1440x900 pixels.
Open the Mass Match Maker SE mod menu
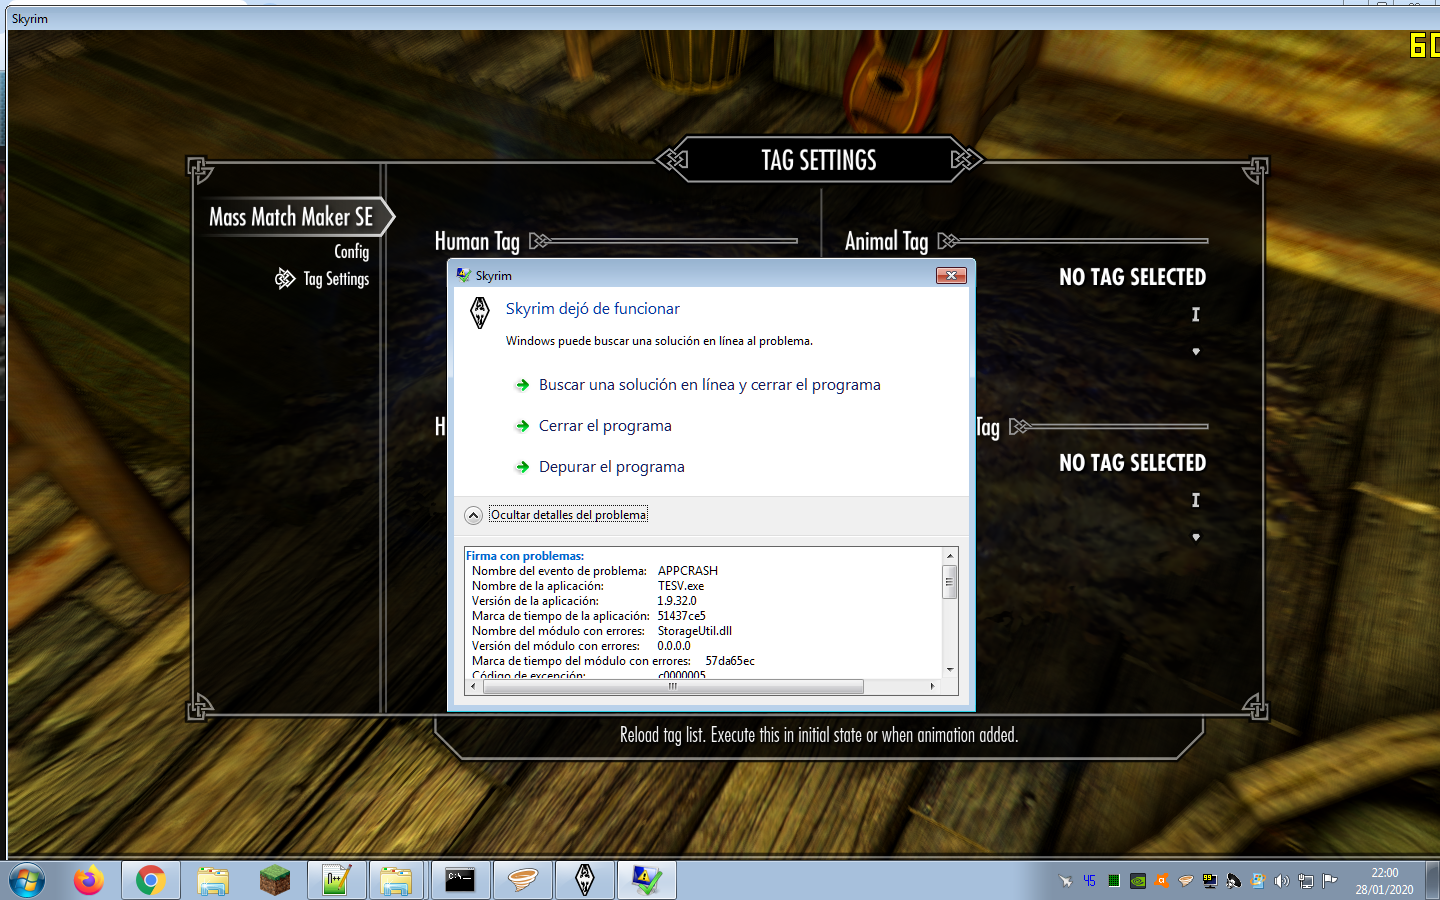[291, 217]
